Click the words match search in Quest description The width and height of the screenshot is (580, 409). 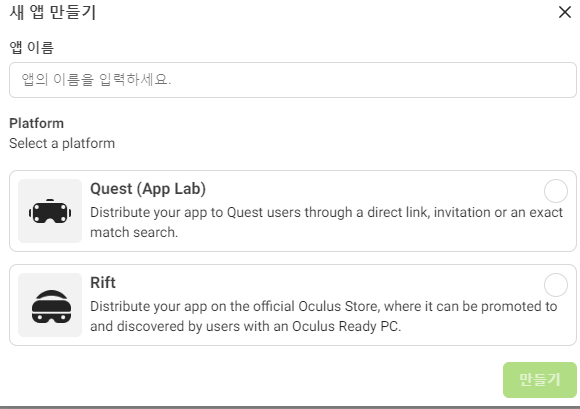point(134,232)
